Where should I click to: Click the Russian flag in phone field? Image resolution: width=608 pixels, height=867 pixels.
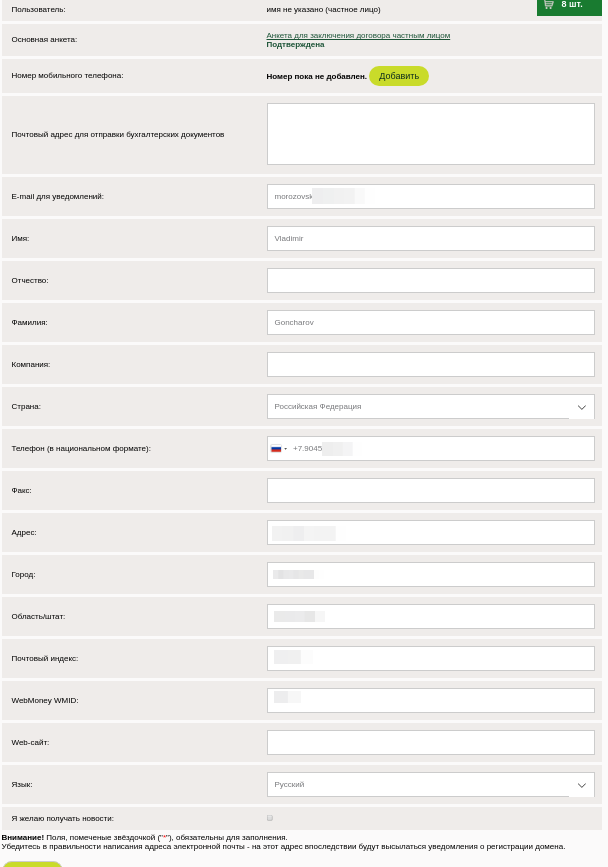click(276, 448)
